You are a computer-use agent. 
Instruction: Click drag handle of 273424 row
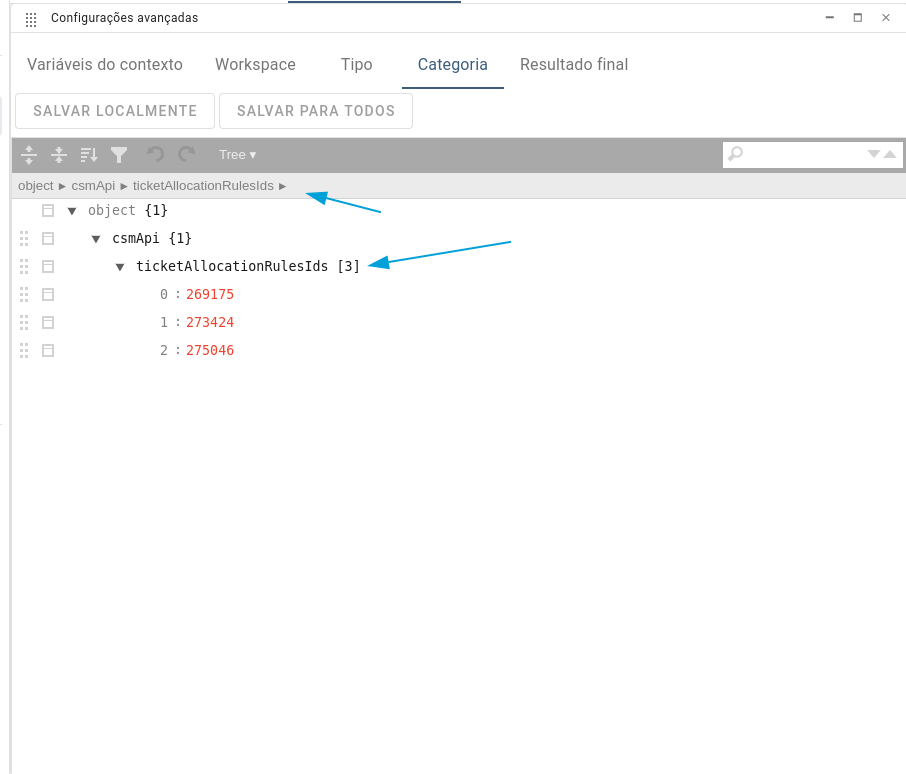pos(24,322)
